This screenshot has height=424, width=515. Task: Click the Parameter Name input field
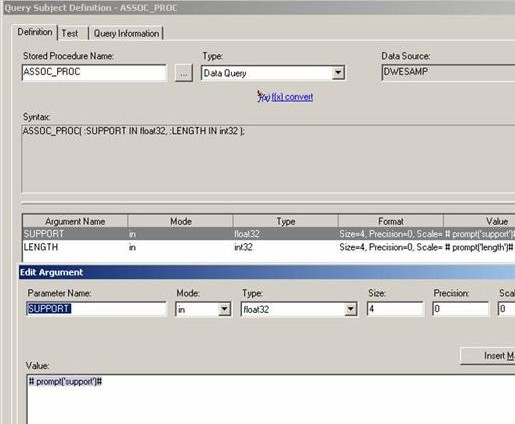tap(96, 309)
